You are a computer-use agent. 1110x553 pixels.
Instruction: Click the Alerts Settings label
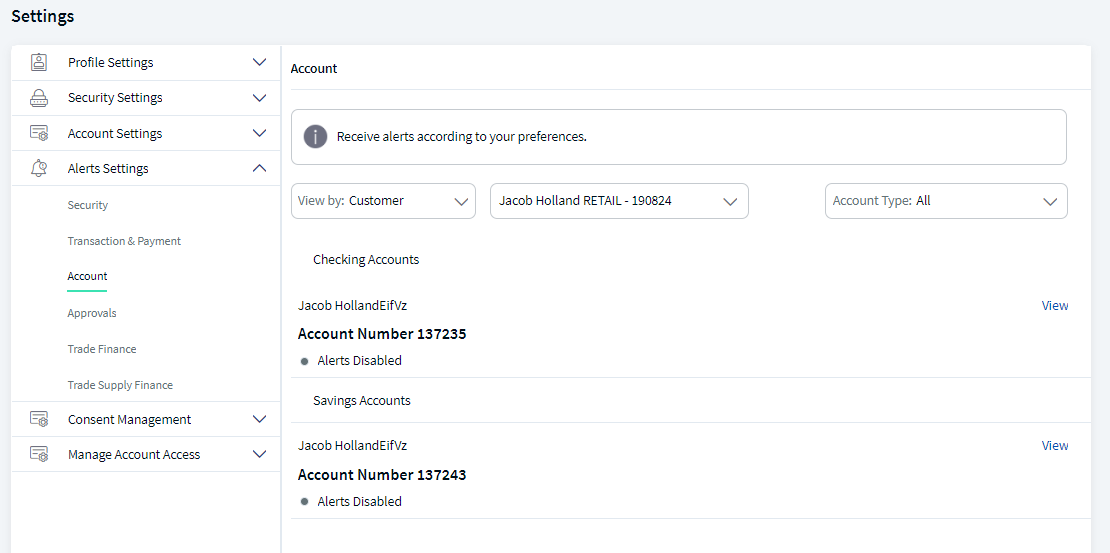point(108,169)
